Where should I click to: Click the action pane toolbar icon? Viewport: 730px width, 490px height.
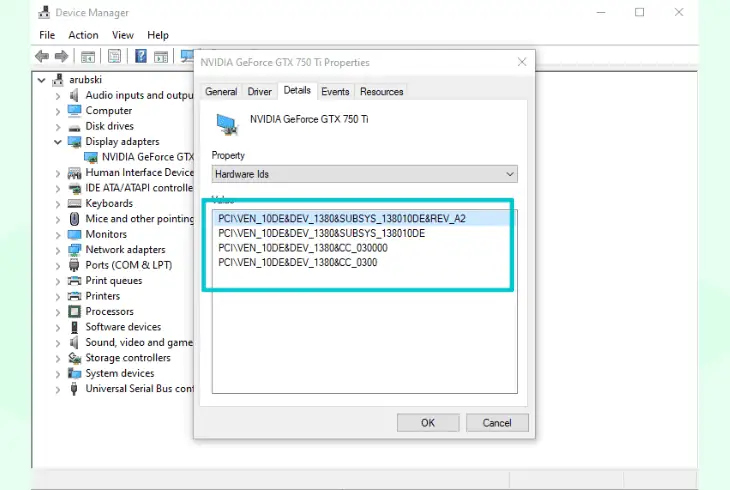(x=161, y=57)
